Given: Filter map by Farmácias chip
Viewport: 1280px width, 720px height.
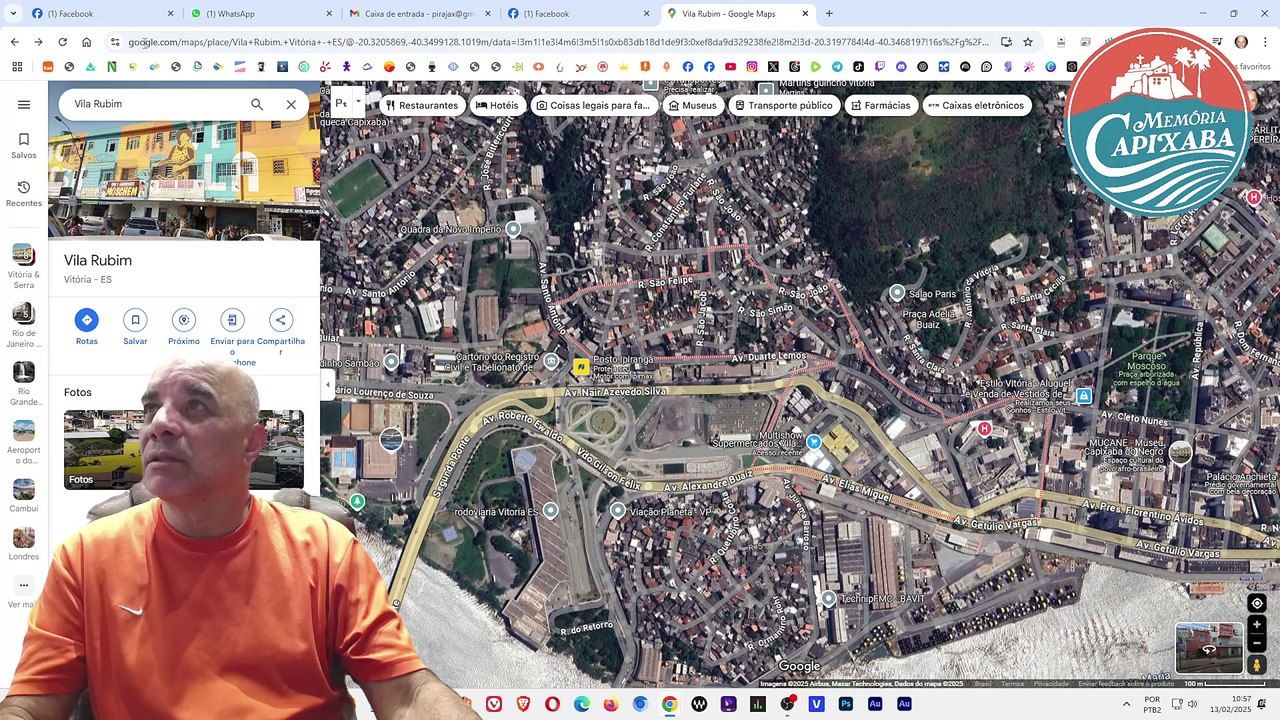Looking at the screenshot, I should [880, 105].
